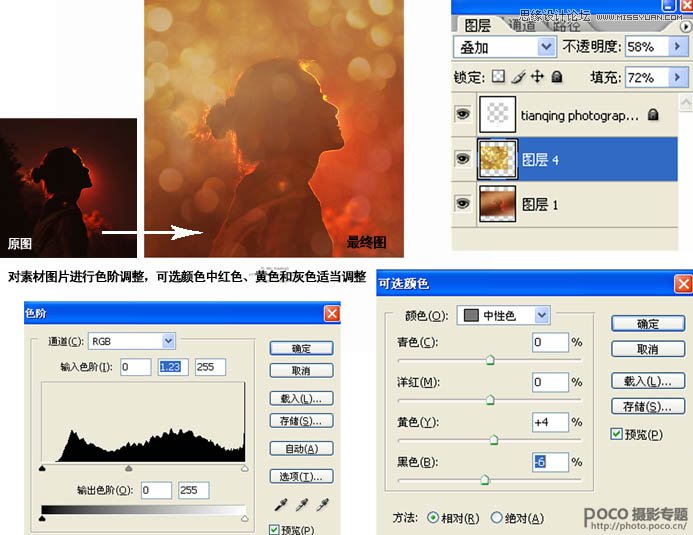Toggle lock position move icon
The width and height of the screenshot is (693, 535).
click(x=537, y=76)
